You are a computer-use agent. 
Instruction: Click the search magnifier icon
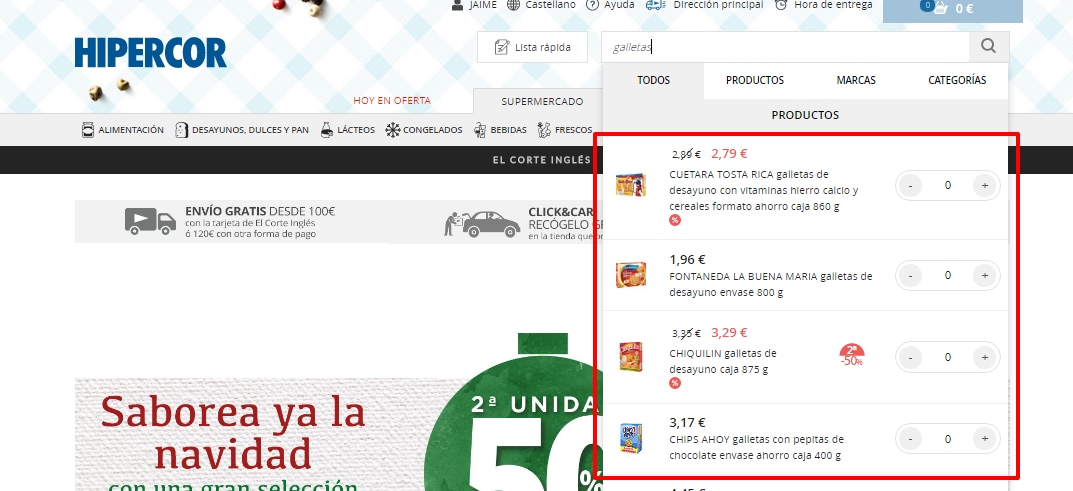[988, 46]
